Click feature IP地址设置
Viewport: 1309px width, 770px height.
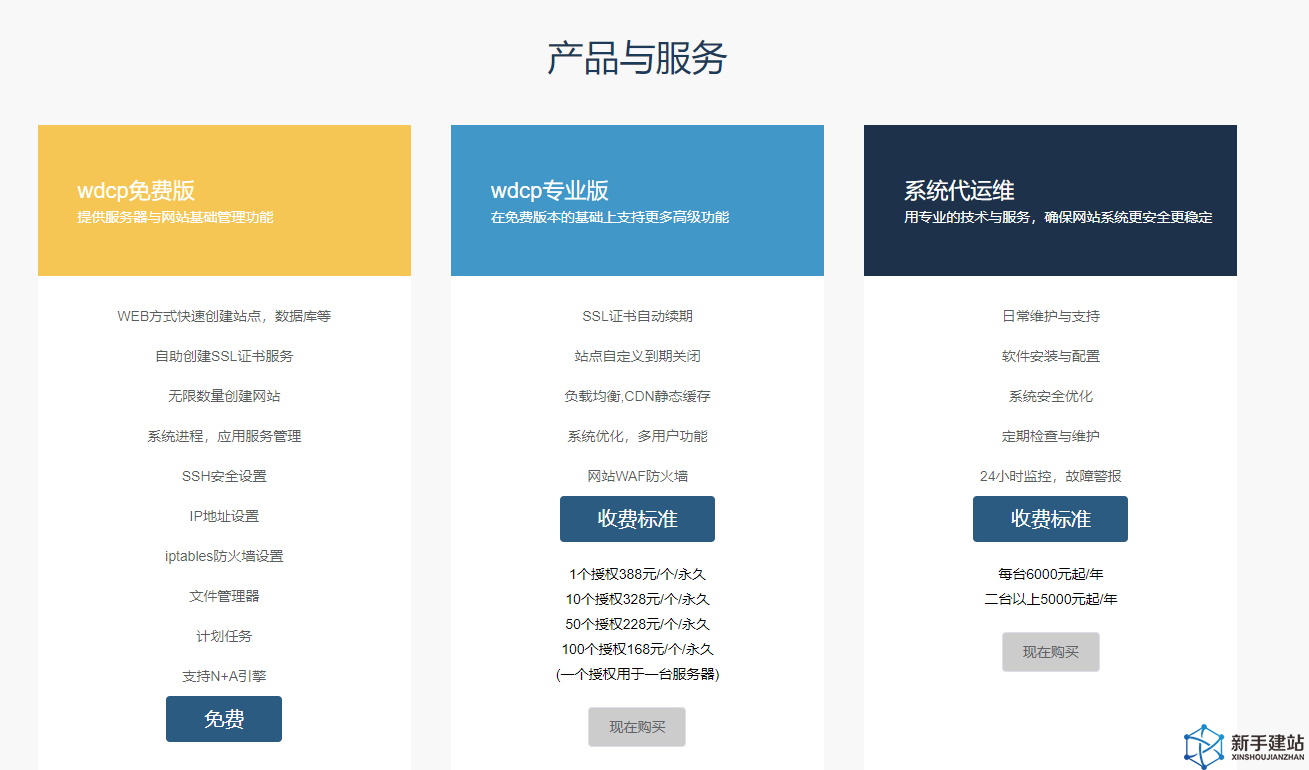pyautogui.click(x=224, y=516)
